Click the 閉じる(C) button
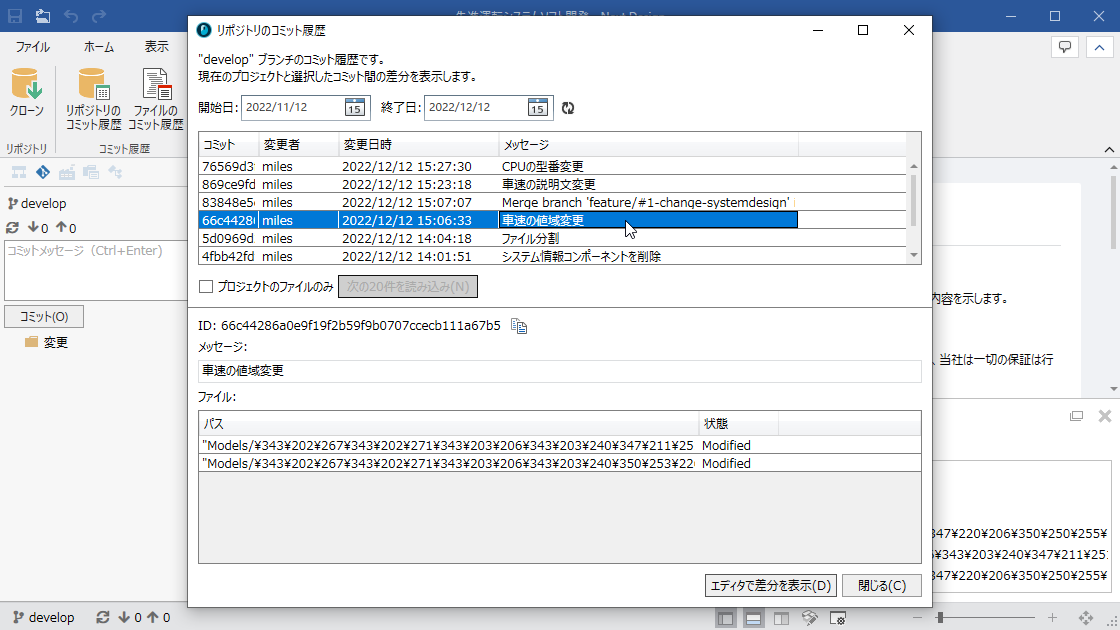This screenshot has width=1120, height=630. 882,586
